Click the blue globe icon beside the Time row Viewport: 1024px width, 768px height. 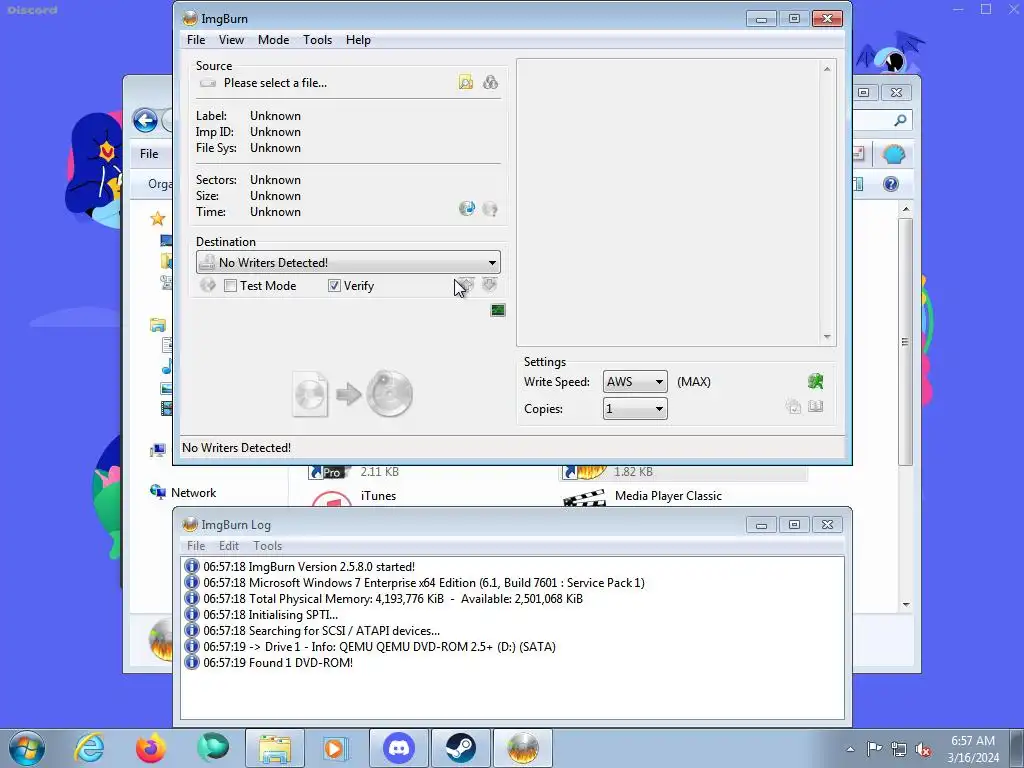(467, 208)
